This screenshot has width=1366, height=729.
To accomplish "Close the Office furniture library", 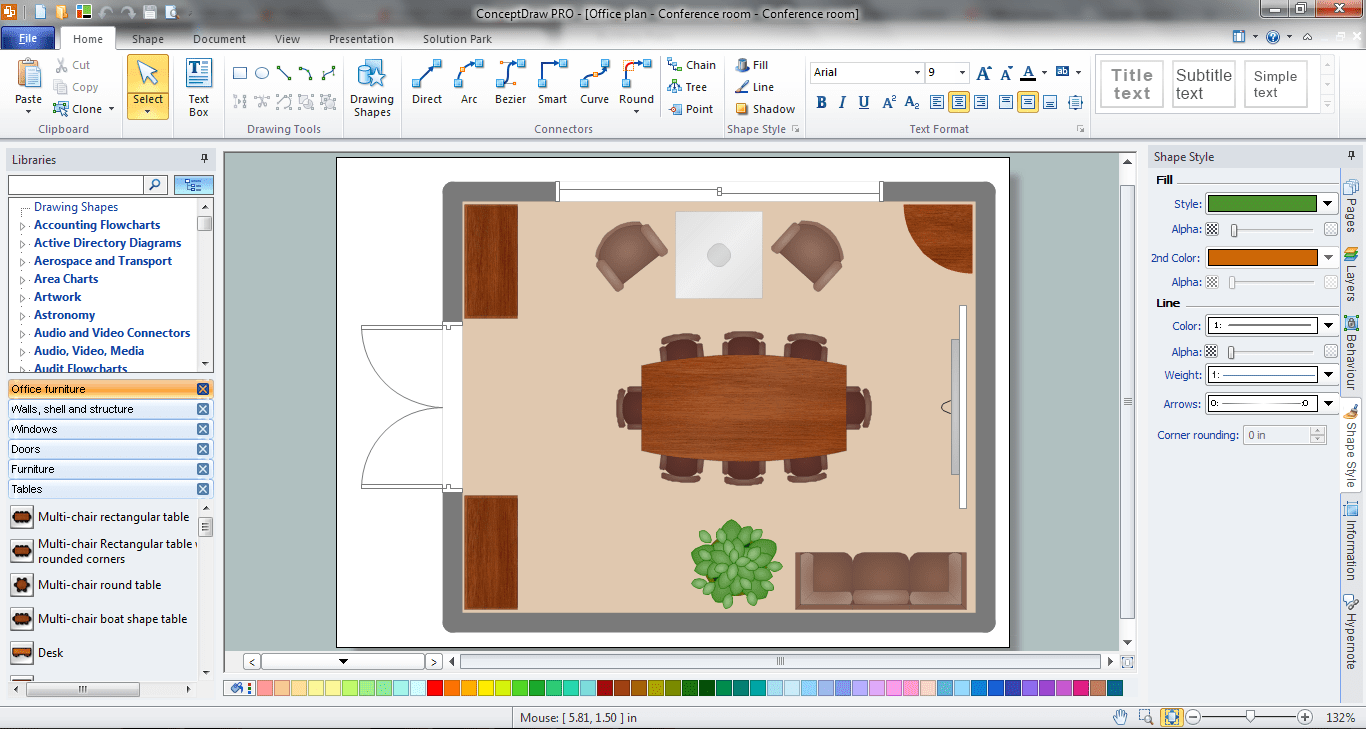I will point(203,389).
